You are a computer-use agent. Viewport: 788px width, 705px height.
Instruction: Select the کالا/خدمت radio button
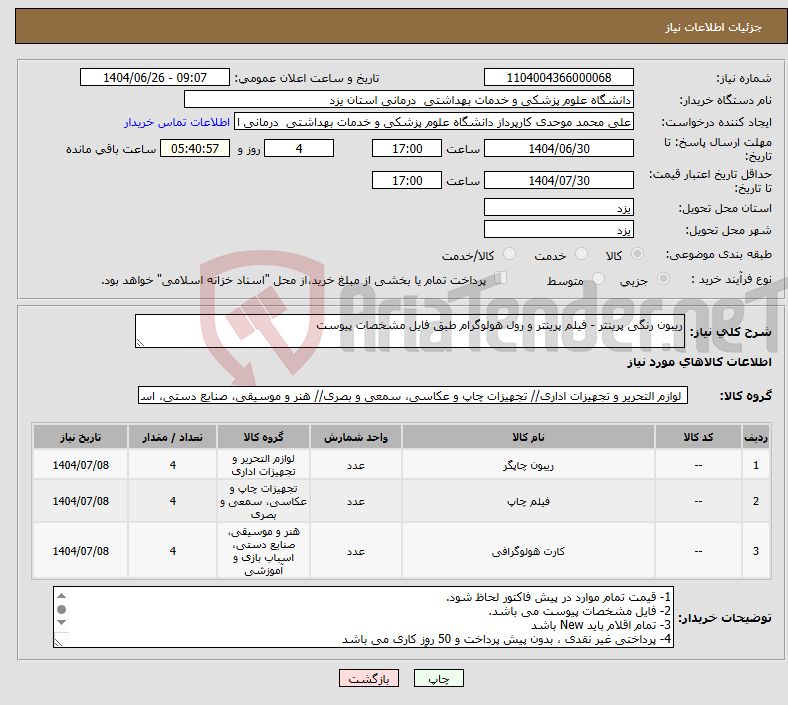click(510, 254)
